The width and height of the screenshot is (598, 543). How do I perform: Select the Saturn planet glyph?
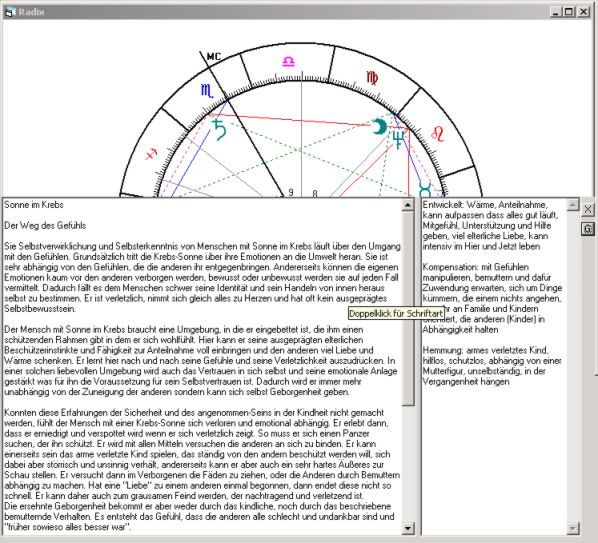[x=219, y=130]
